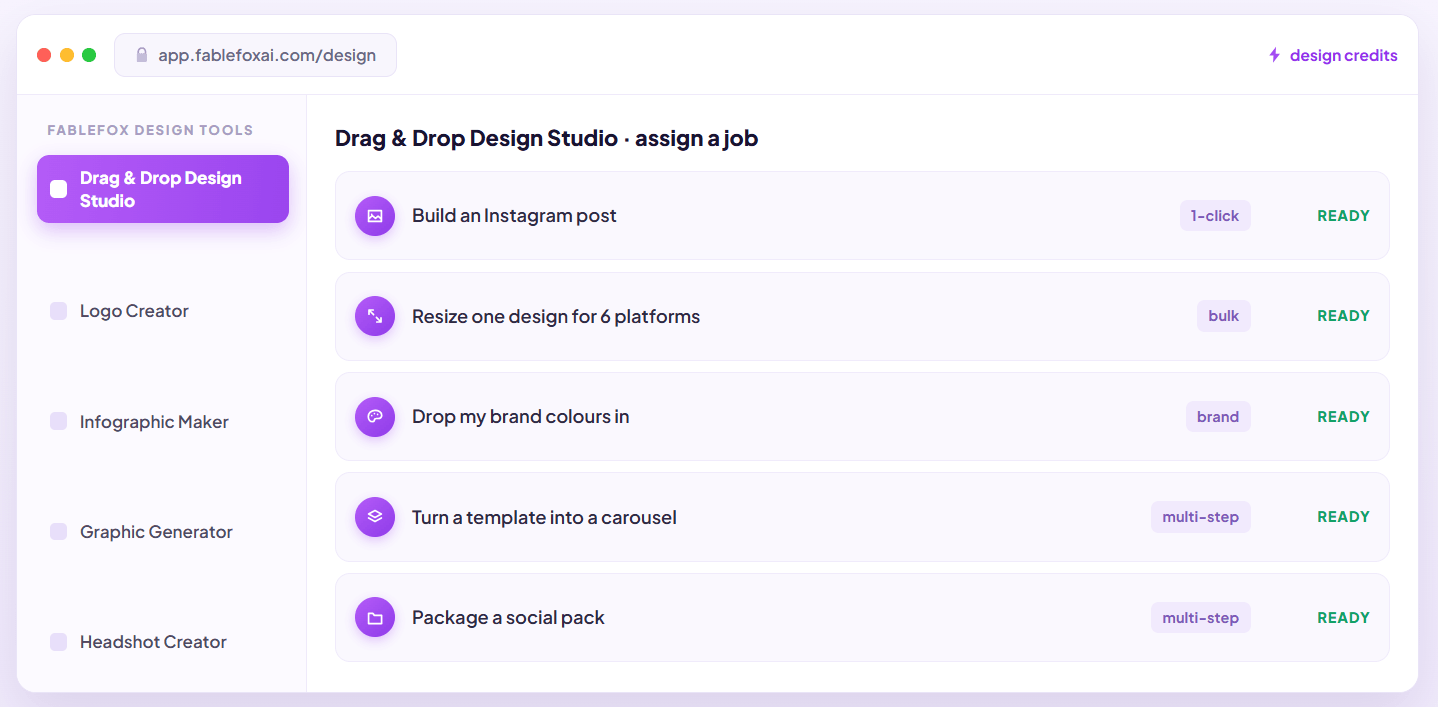The width and height of the screenshot is (1438, 707).
Task: Click READY status on Instagram post row
Action: click(x=1343, y=216)
